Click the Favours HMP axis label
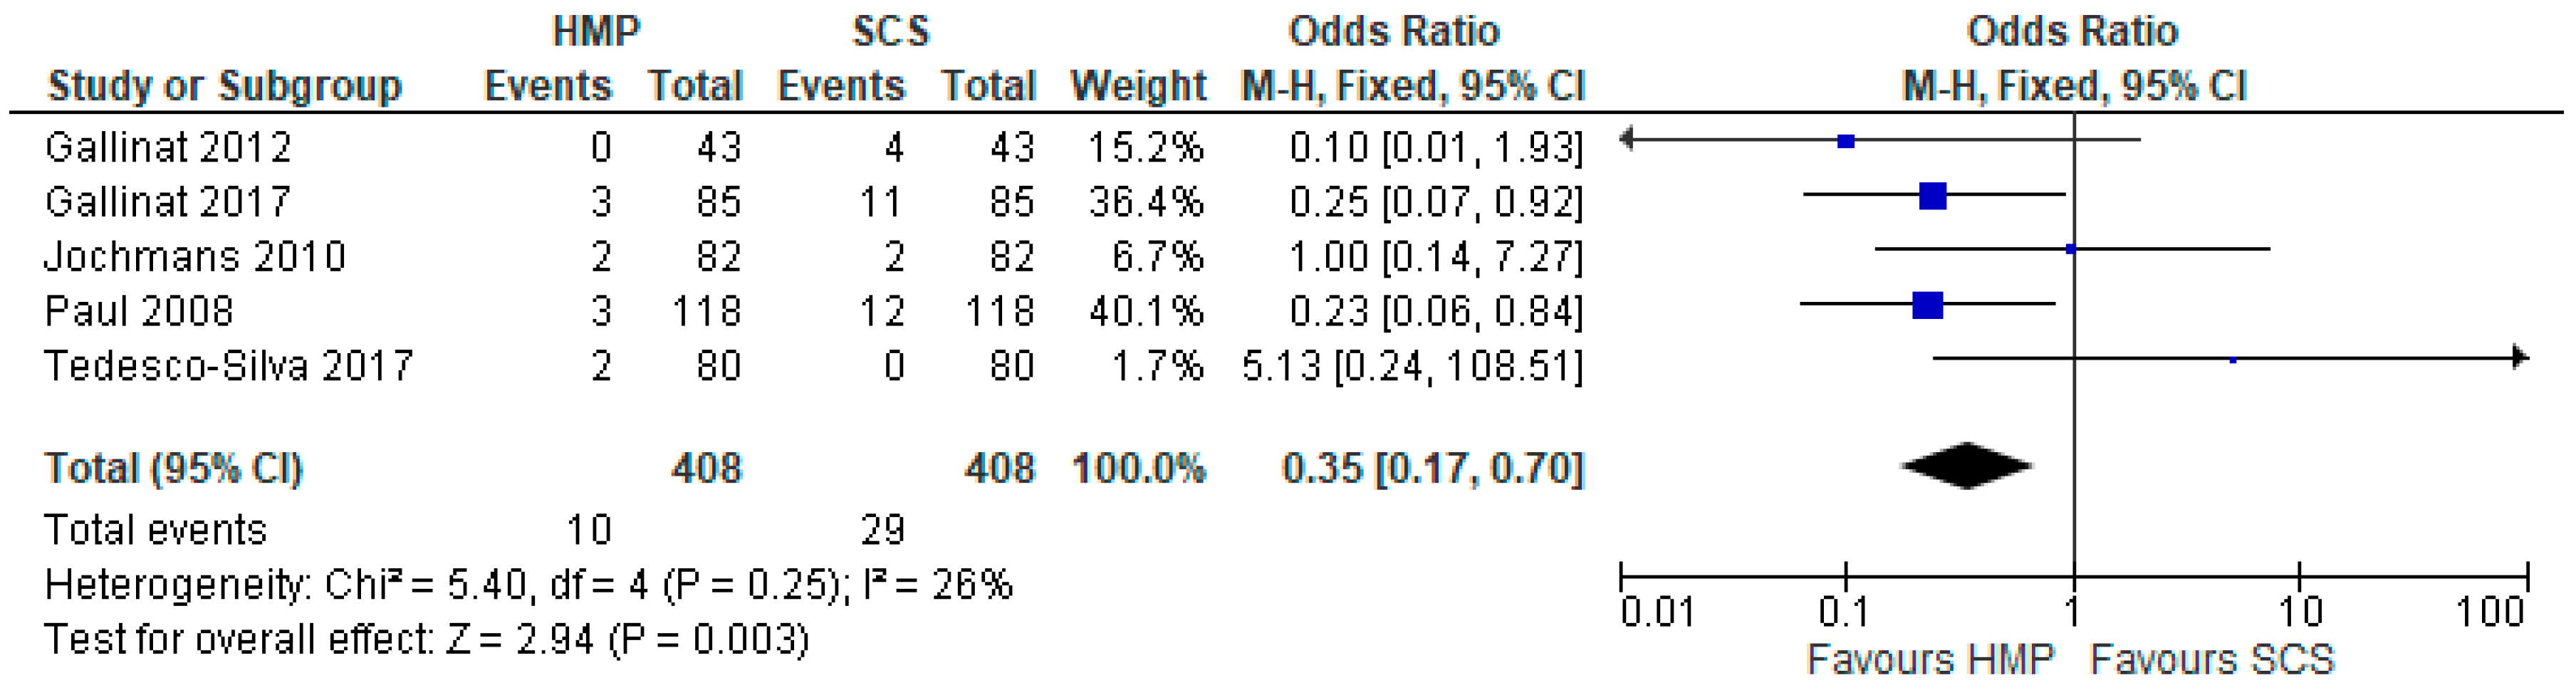This screenshot has width=2576, height=690. (1930, 660)
